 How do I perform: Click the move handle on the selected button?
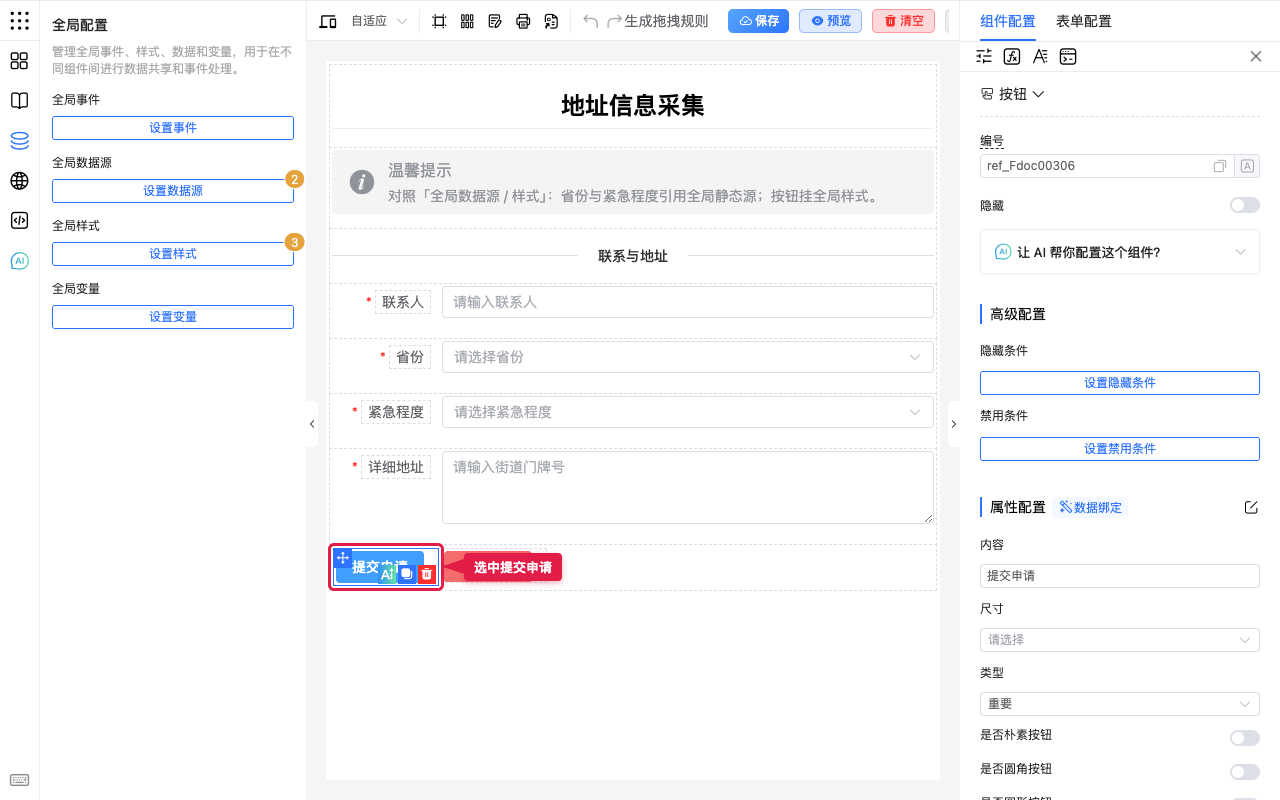[343, 558]
